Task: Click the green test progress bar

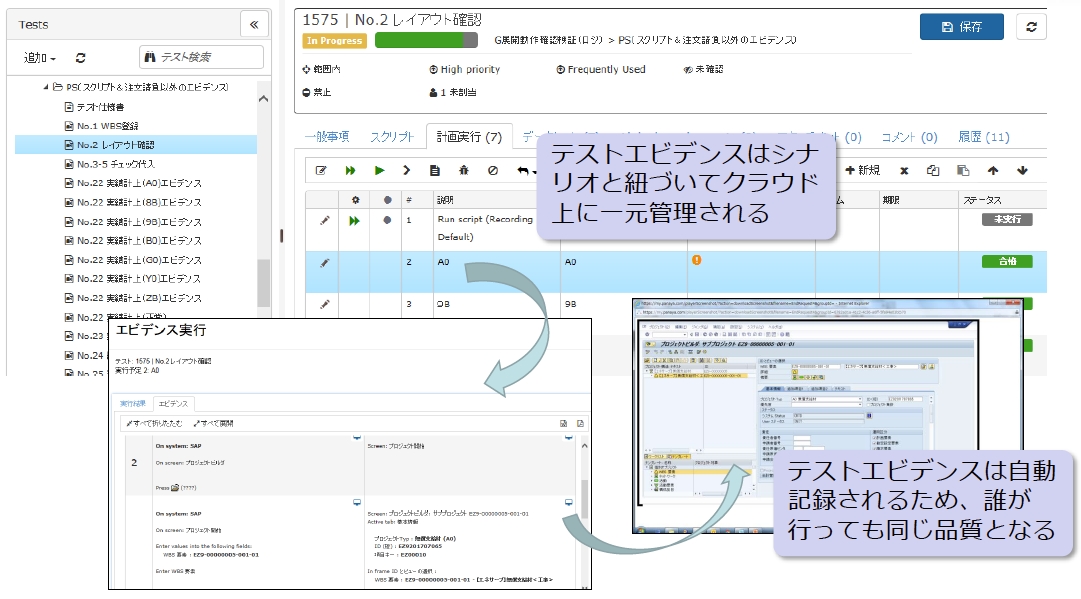Action: click(x=426, y=40)
